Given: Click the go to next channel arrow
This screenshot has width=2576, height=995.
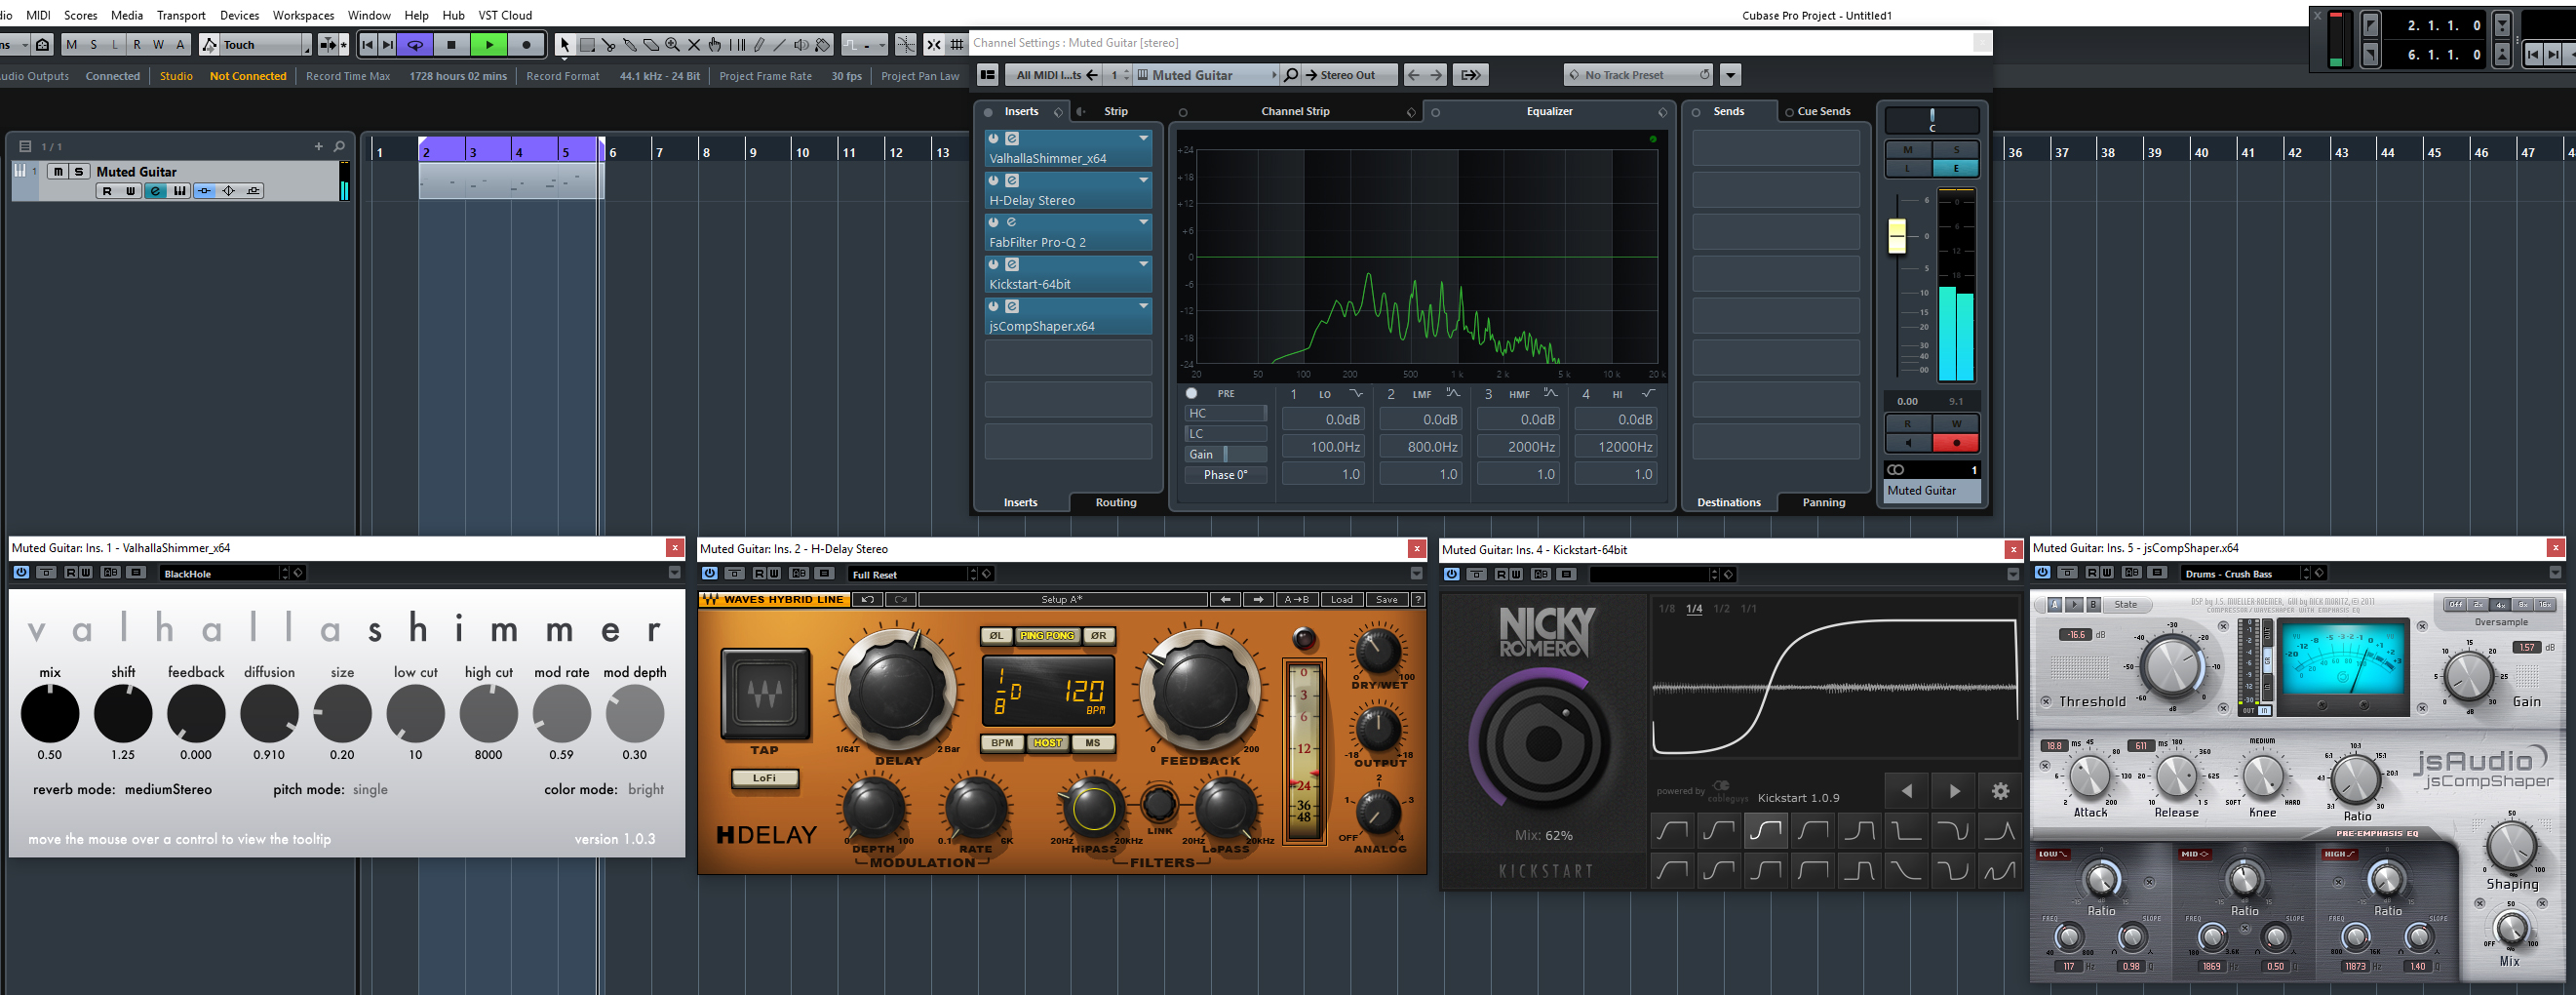Looking at the screenshot, I should [1436, 75].
